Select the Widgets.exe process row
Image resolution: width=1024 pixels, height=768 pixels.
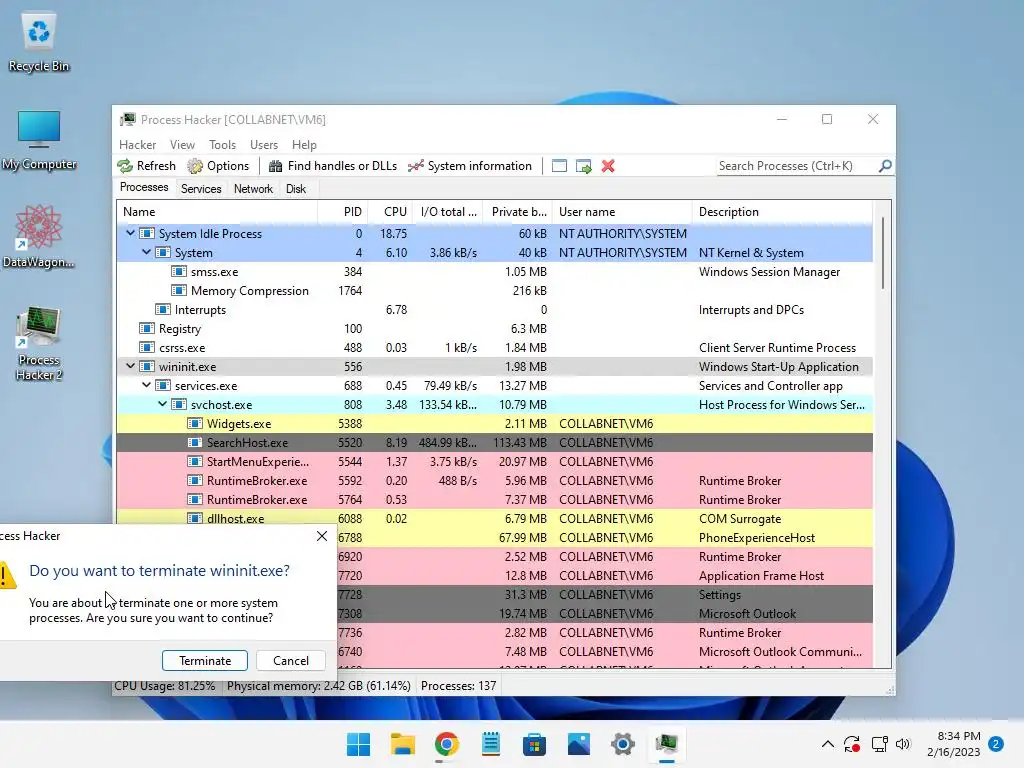494,423
